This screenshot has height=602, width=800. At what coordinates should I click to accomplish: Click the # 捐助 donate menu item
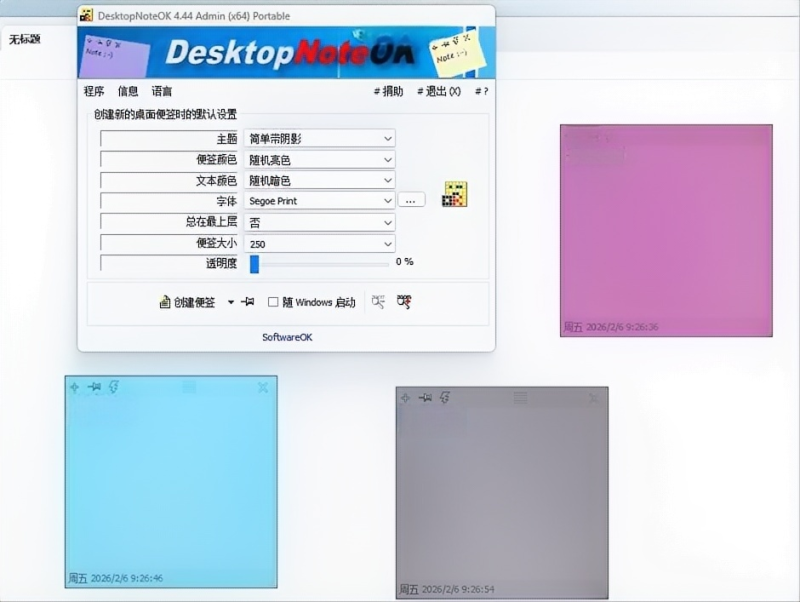388,91
